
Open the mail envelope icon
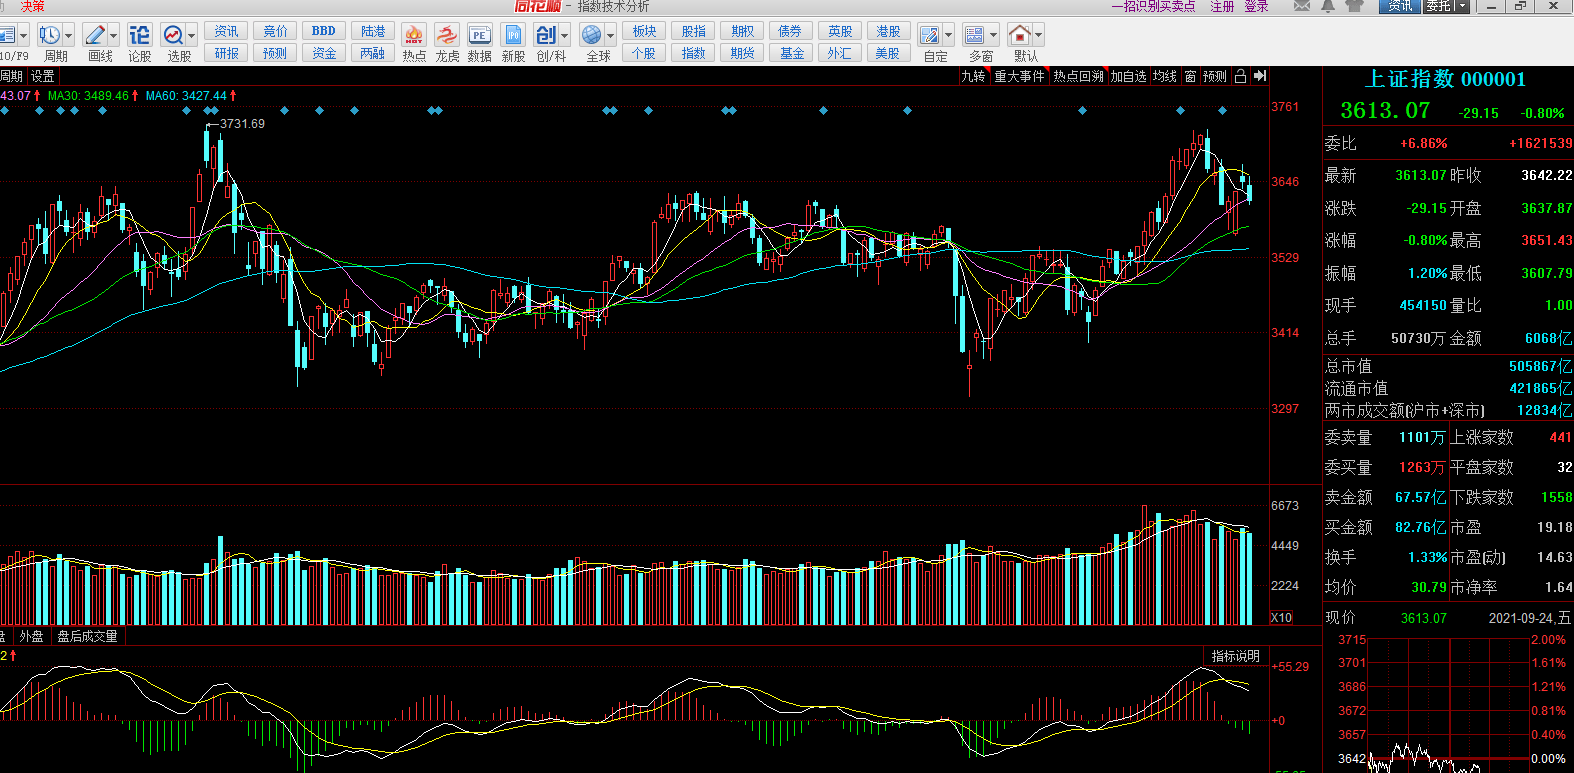pos(1301,6)
